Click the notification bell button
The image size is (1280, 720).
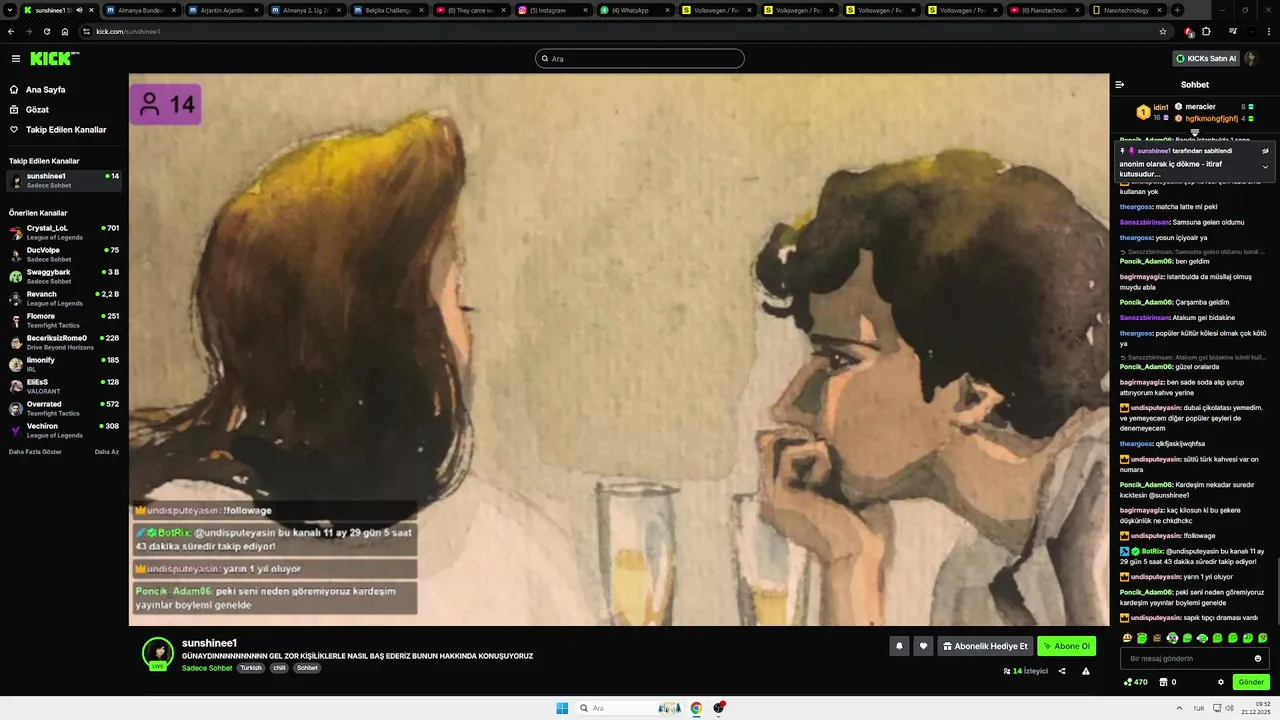pos(899,646)
